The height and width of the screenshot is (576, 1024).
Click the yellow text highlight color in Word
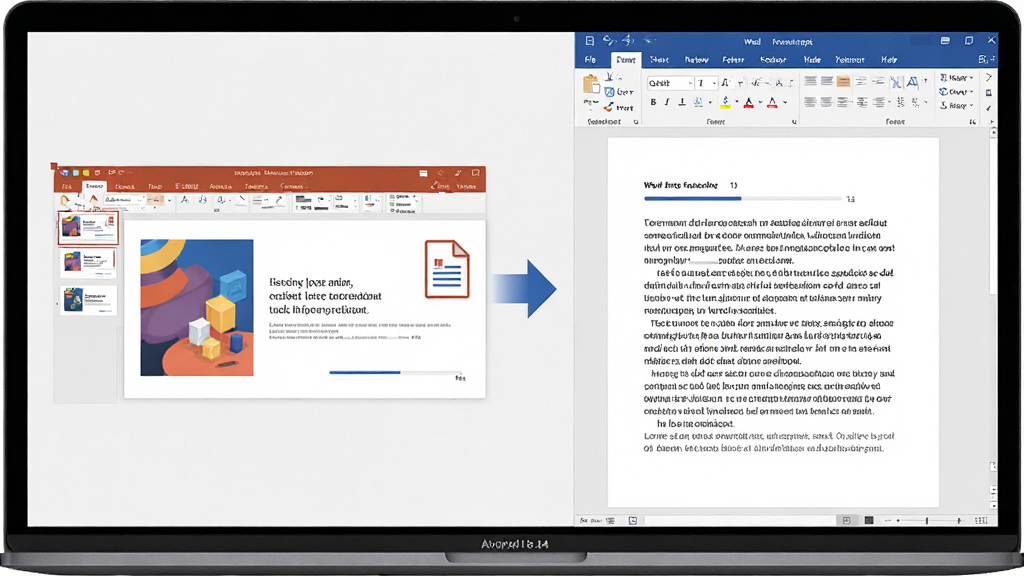tap(725, 102)
